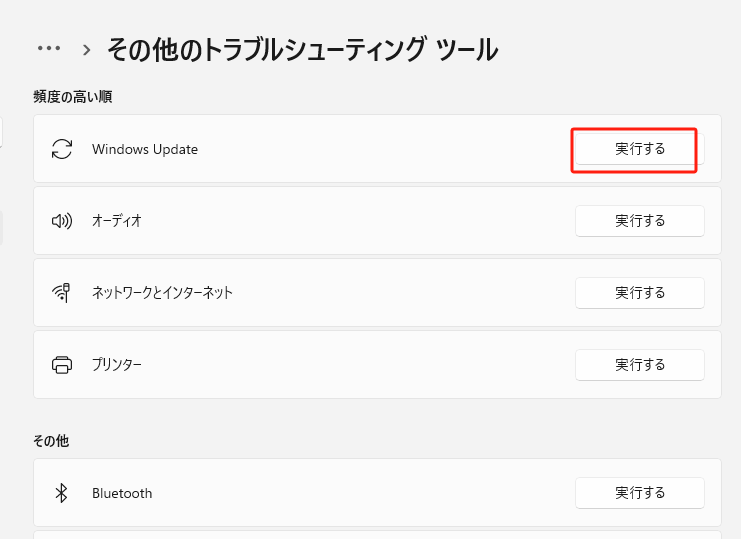Click the 頻度の高い順 section heading

point(71,97)
